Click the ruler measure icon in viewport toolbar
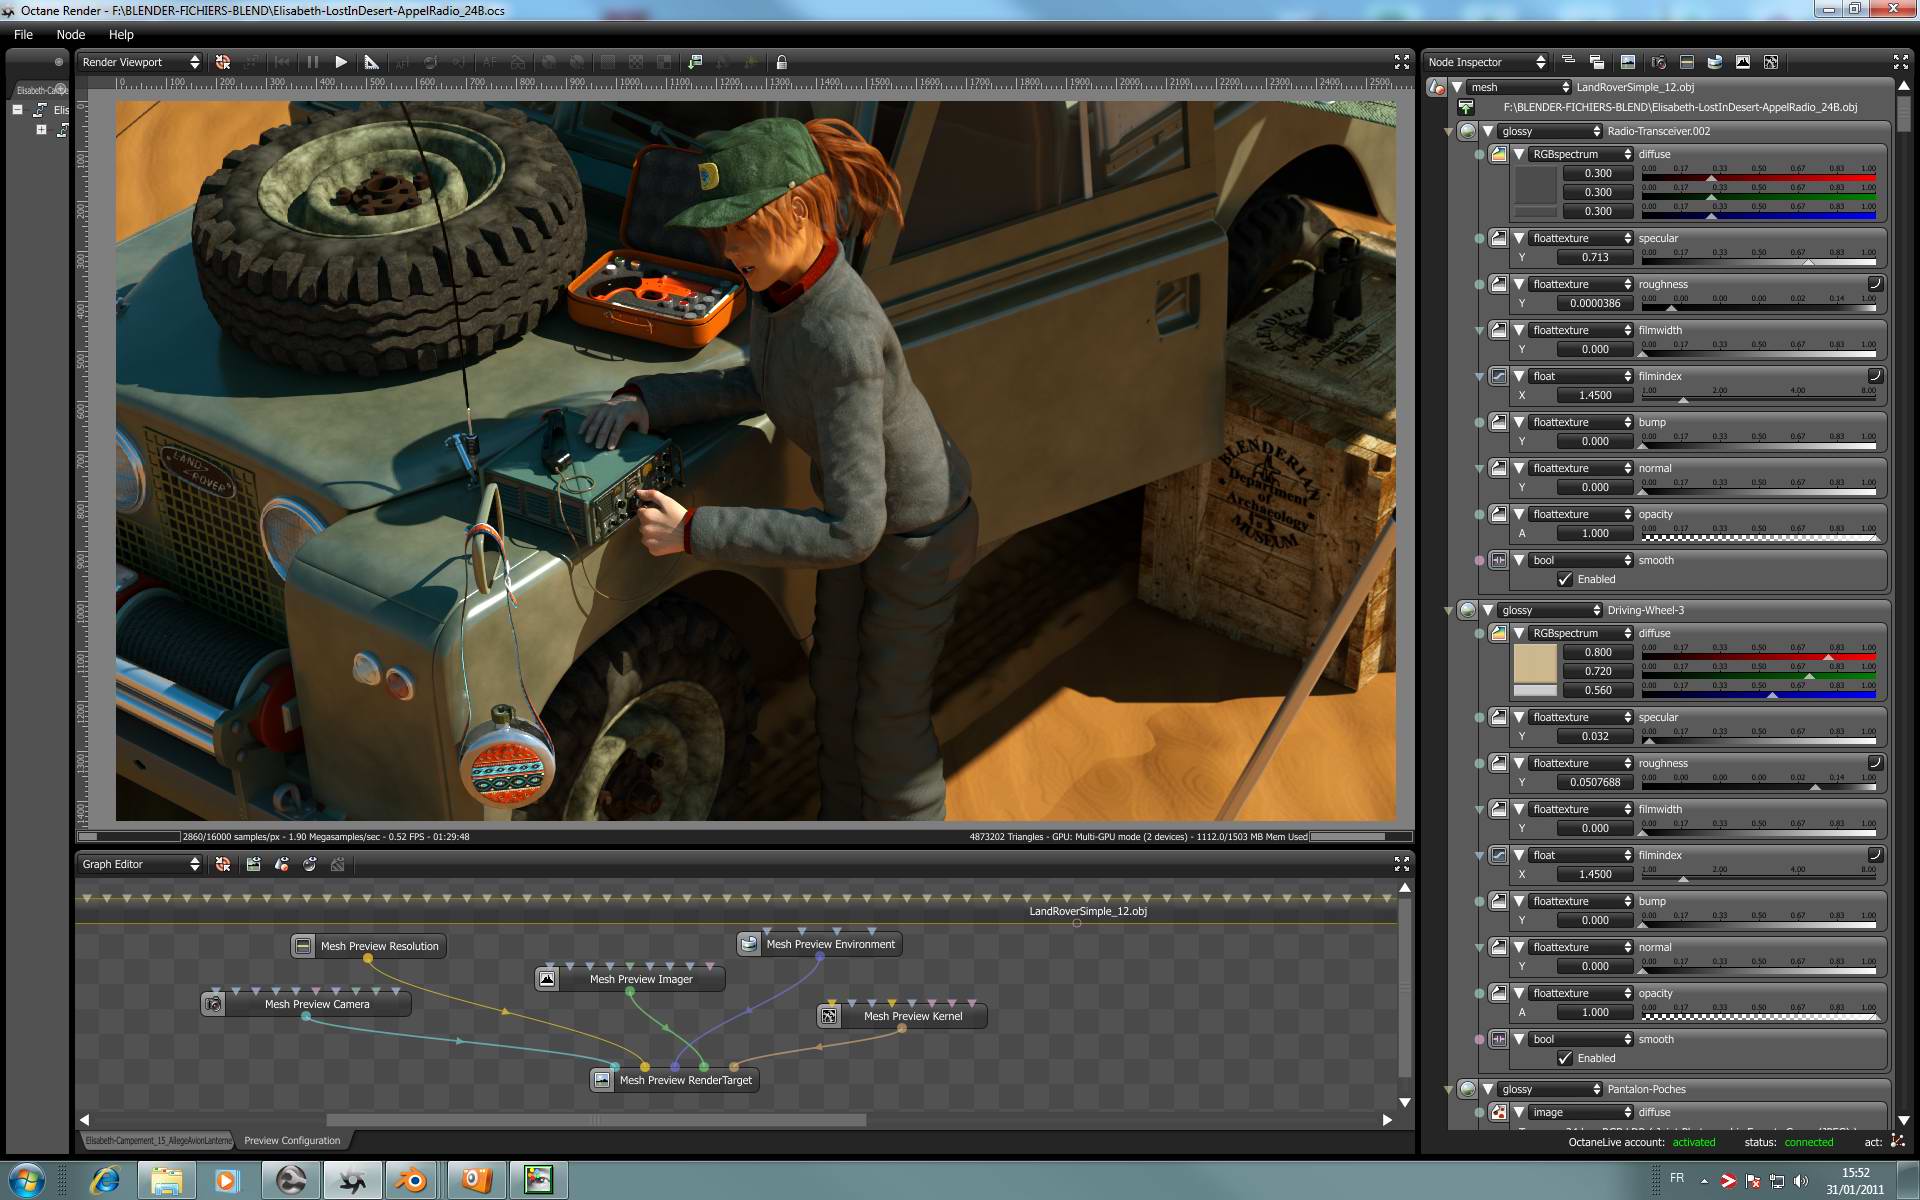Viewport: 1920px width, 1200px height. 371,62
